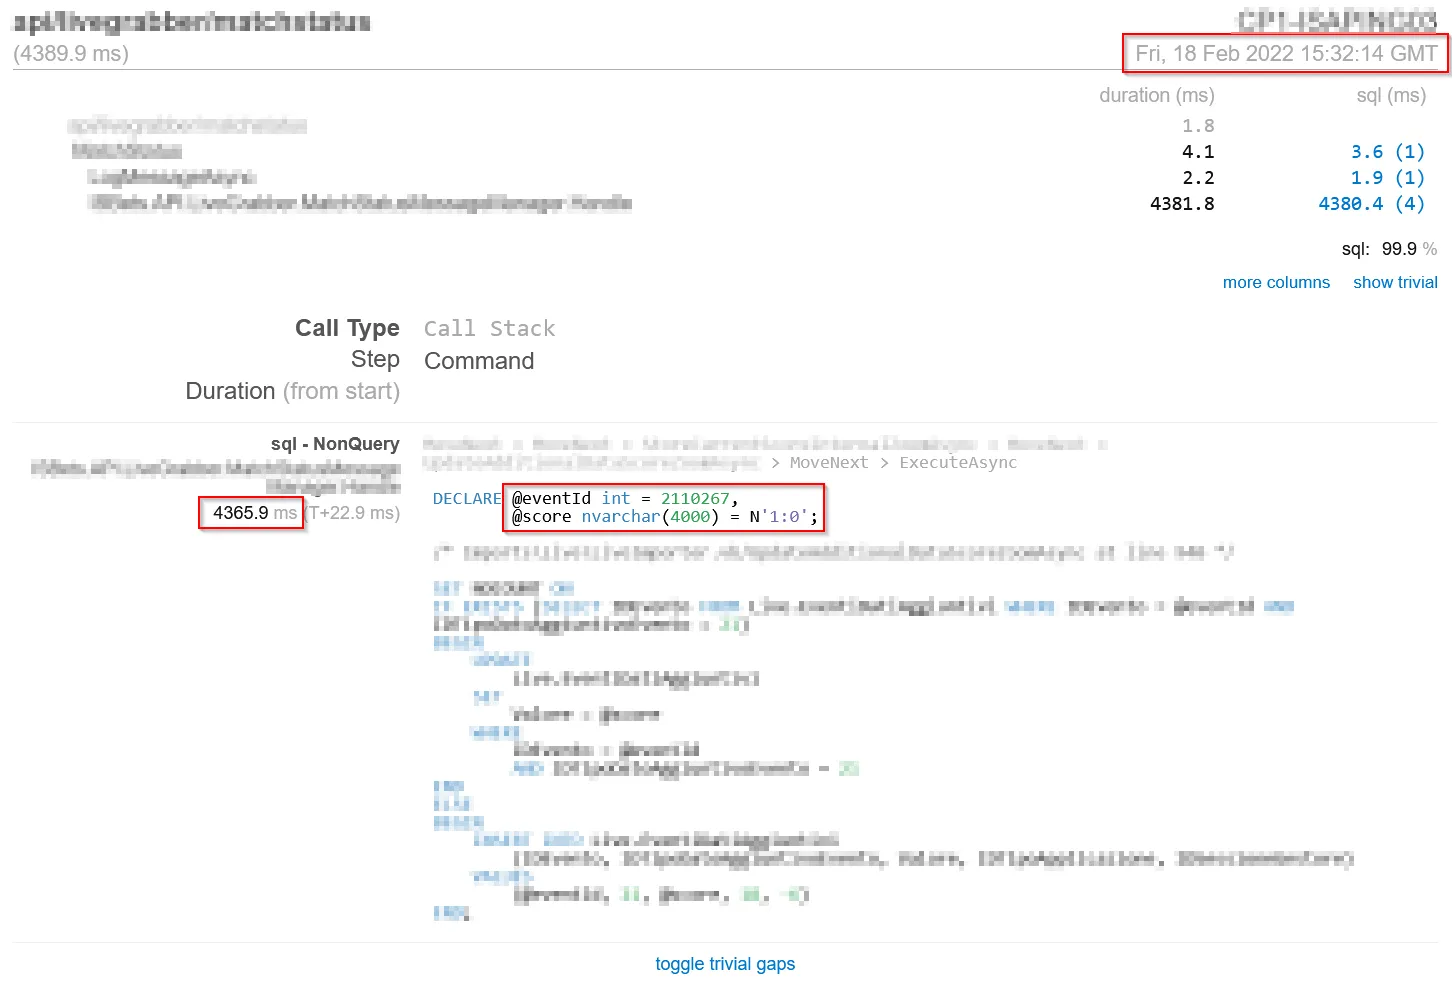Click the DECLARE keyword in the SQL command
Image resolution: width=1452 pixels, height=999 pixels.
tap(467, 498)
